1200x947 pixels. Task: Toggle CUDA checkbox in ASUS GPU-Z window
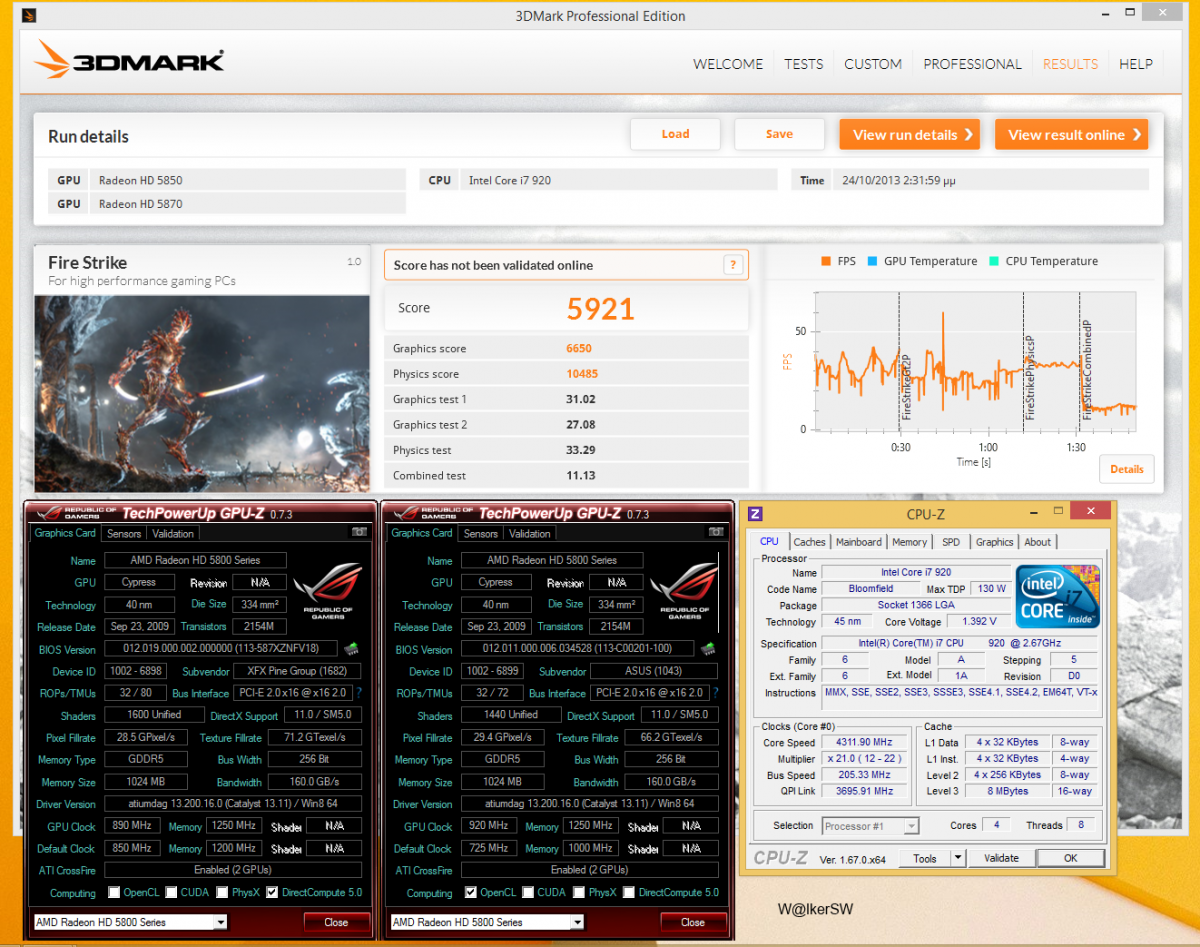tap(530, 892)
